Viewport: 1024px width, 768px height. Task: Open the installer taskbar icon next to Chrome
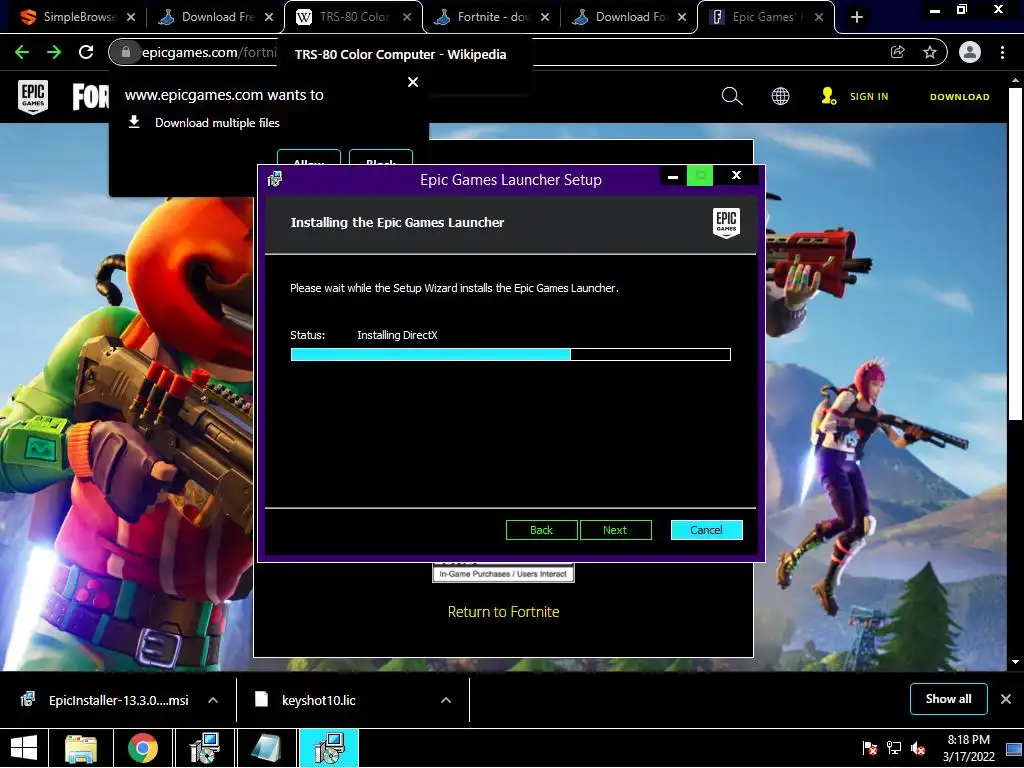[x=204, y=748]
